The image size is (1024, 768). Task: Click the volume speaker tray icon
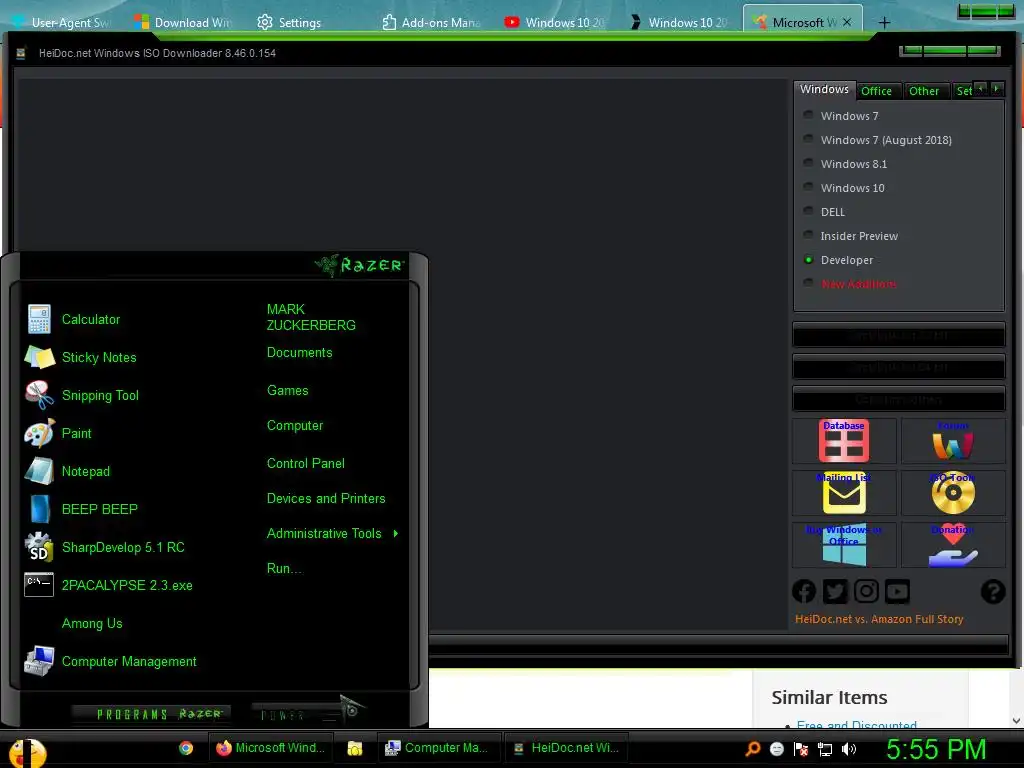pyautogui.click(x=849, y=749)
